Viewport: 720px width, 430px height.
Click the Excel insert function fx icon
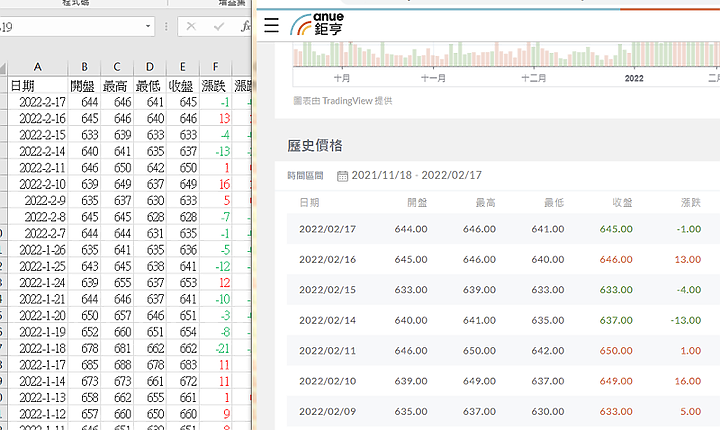coord(246,27)
